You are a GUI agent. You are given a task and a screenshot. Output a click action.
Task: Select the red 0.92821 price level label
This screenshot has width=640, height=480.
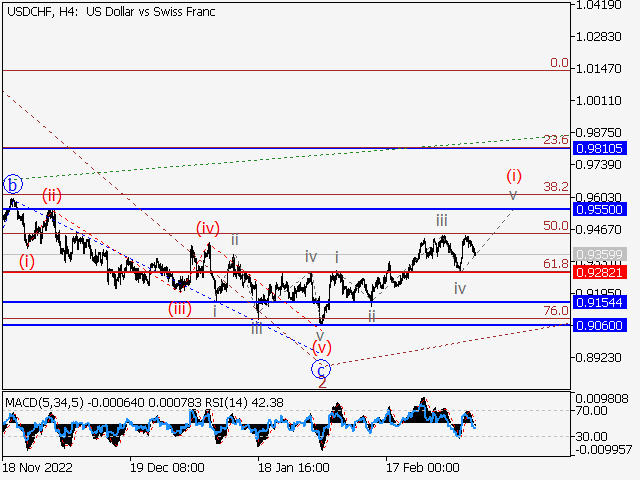(x=599, y=272)
